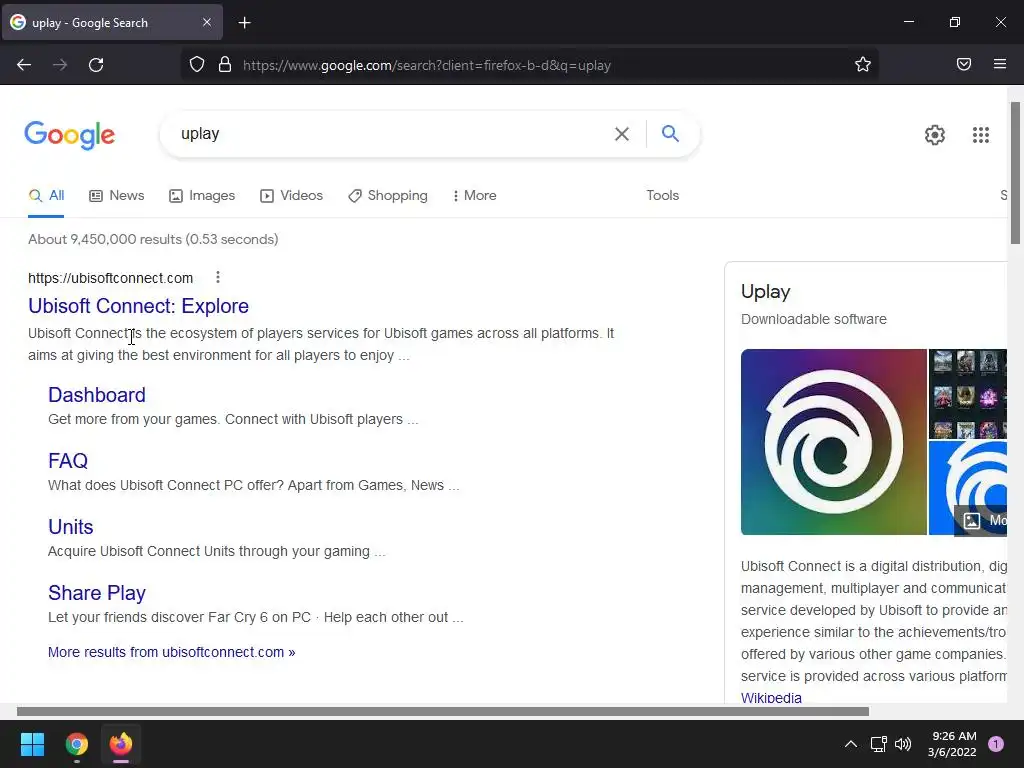Show more results from ubisoftconnect.com
The height and width of the screenshot is (768, 1024).
[171, 652]
